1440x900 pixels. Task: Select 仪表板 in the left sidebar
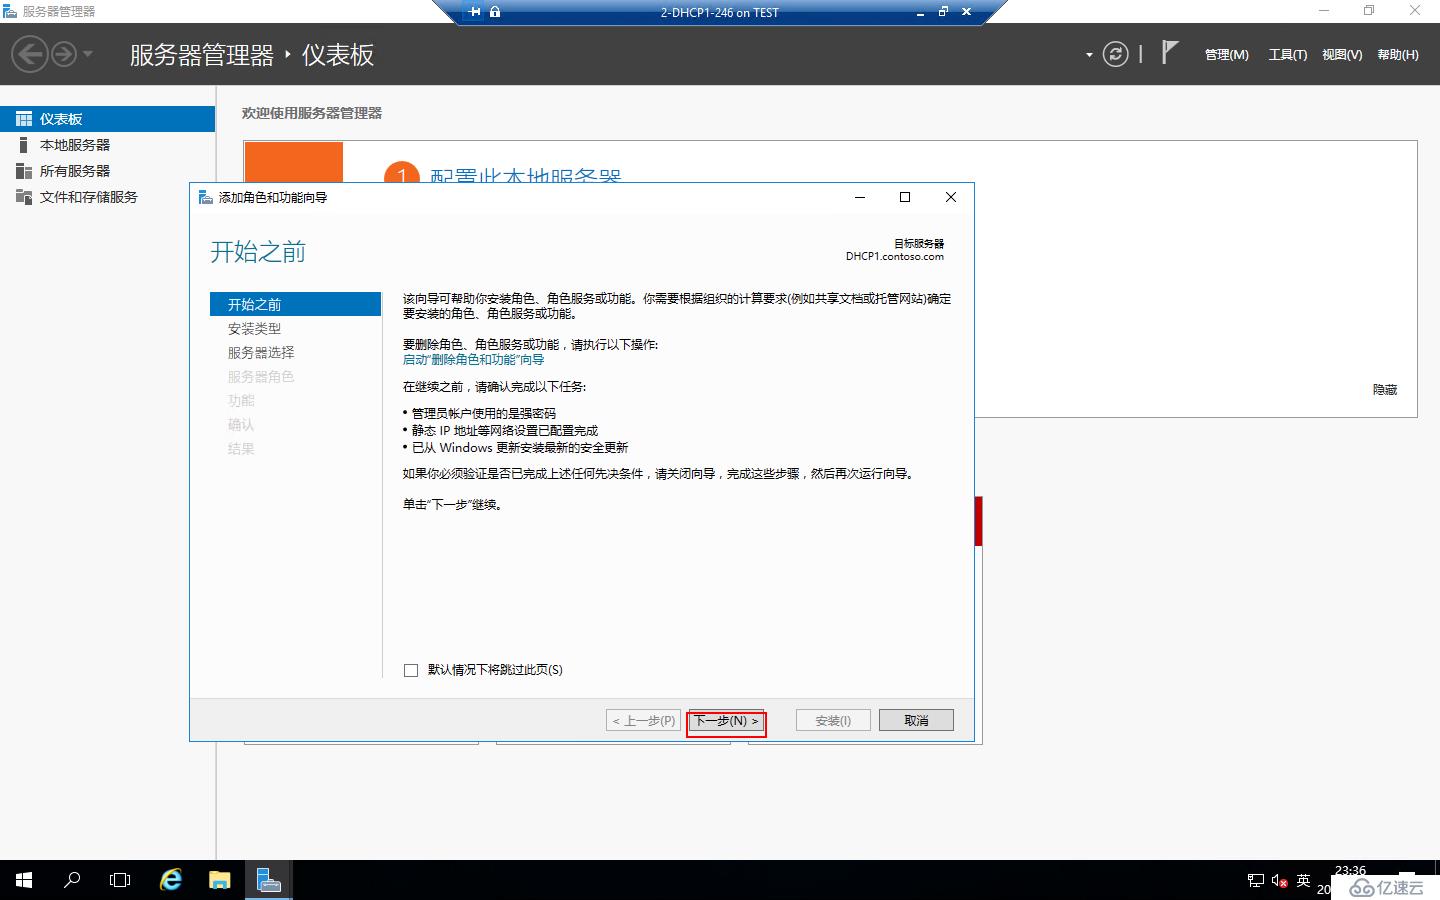(107, 119)
